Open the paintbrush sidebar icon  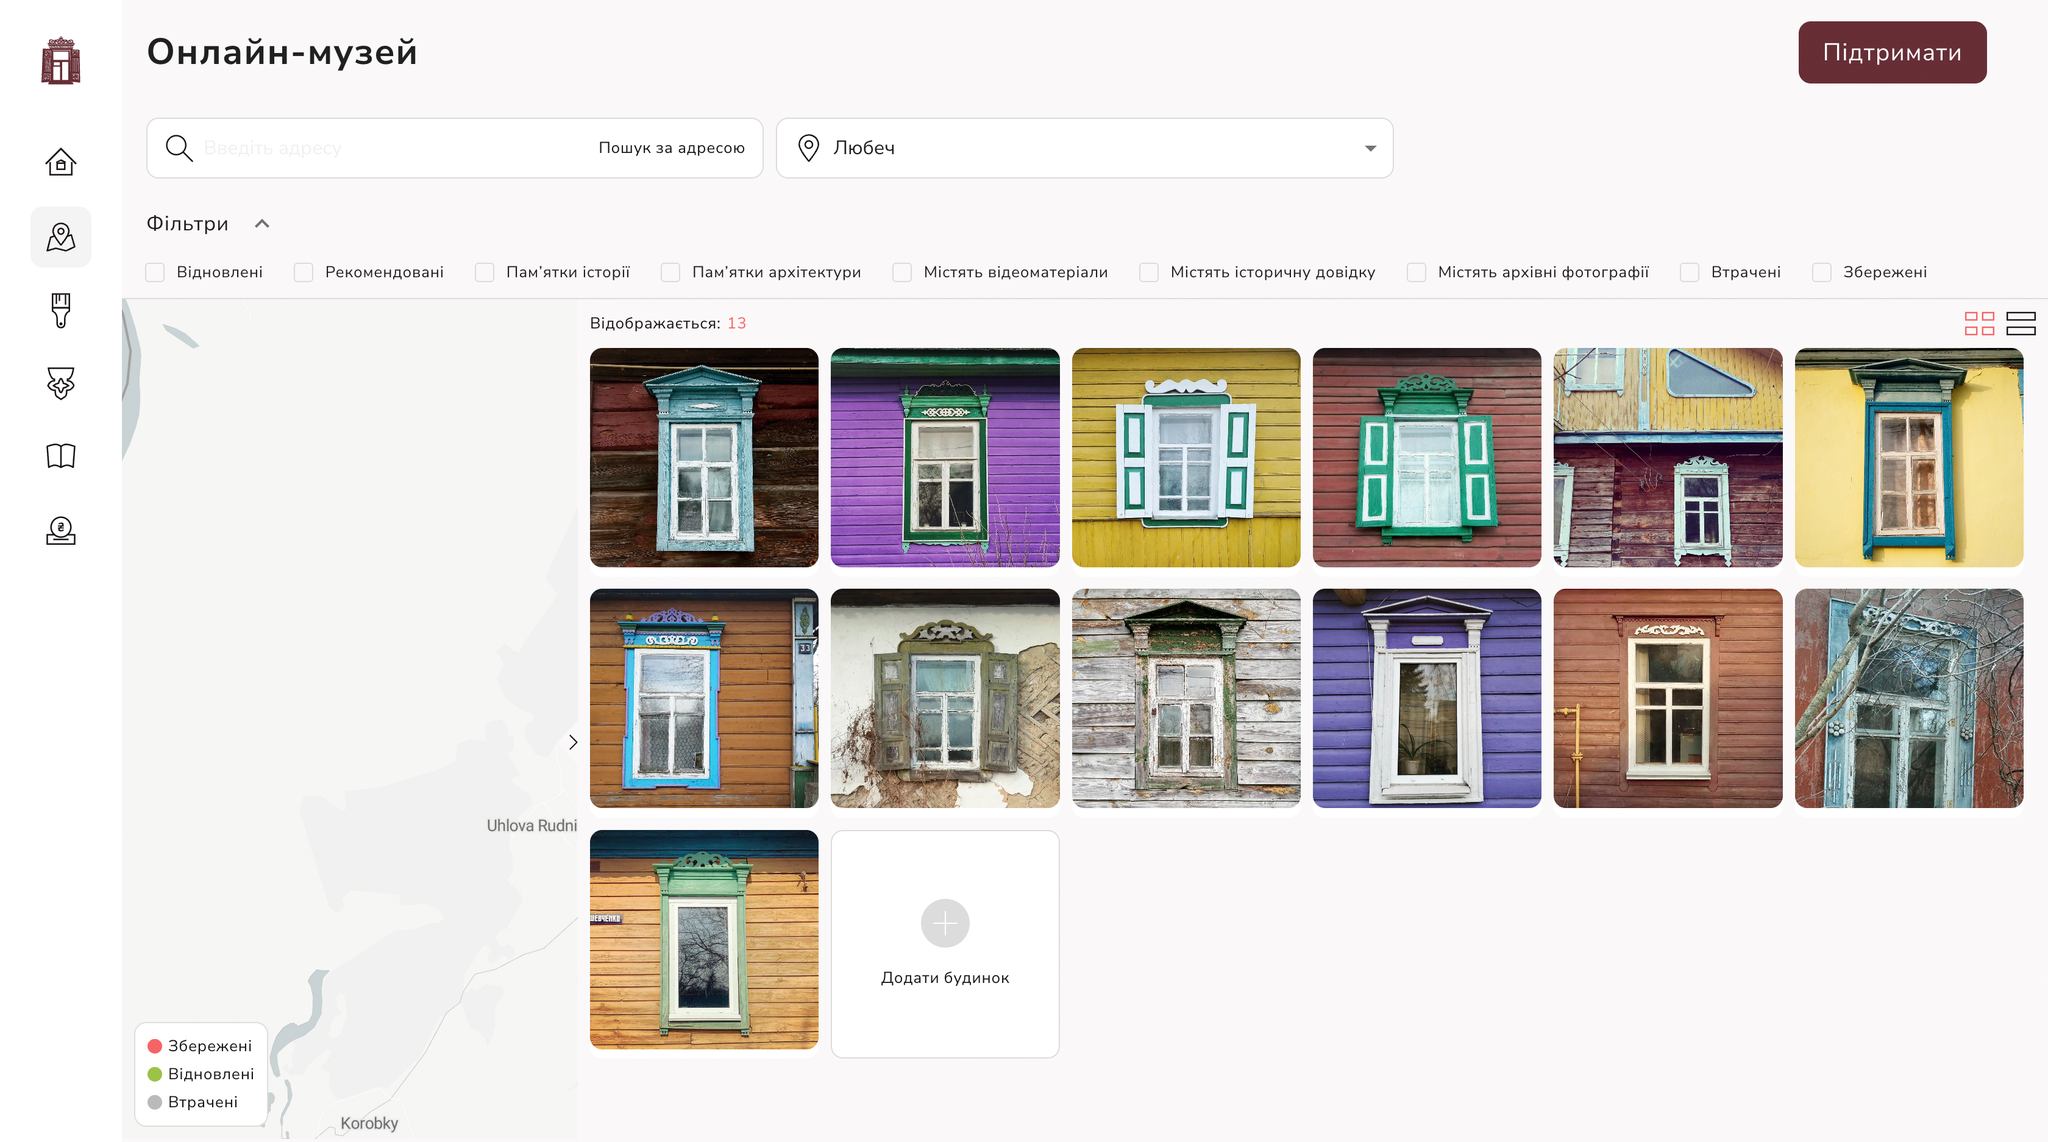(x=61, y=310)
